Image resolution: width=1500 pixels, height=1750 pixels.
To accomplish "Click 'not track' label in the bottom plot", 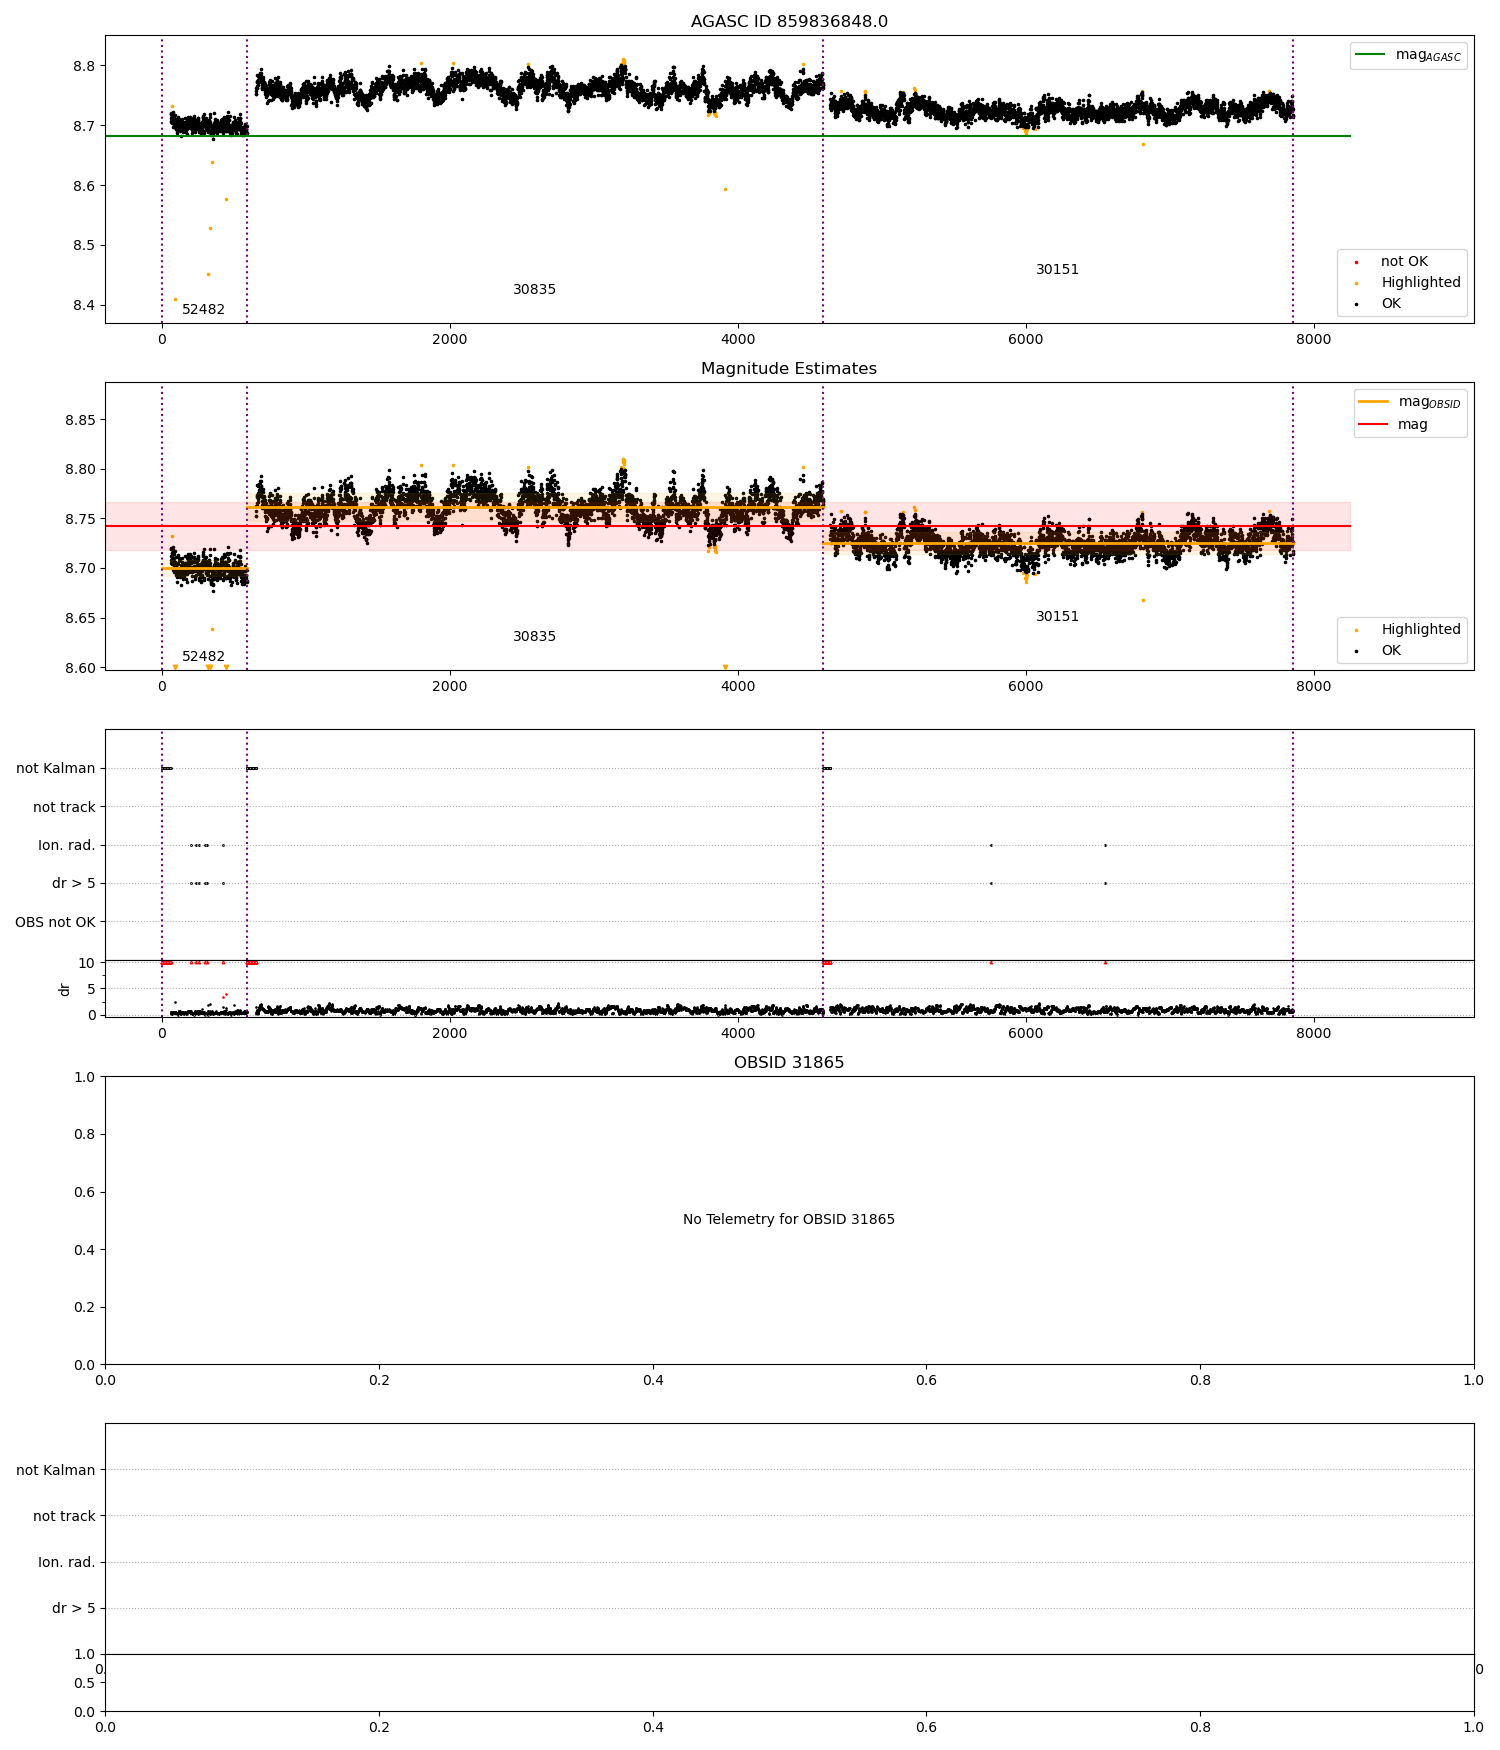I will pos(64,1516).
